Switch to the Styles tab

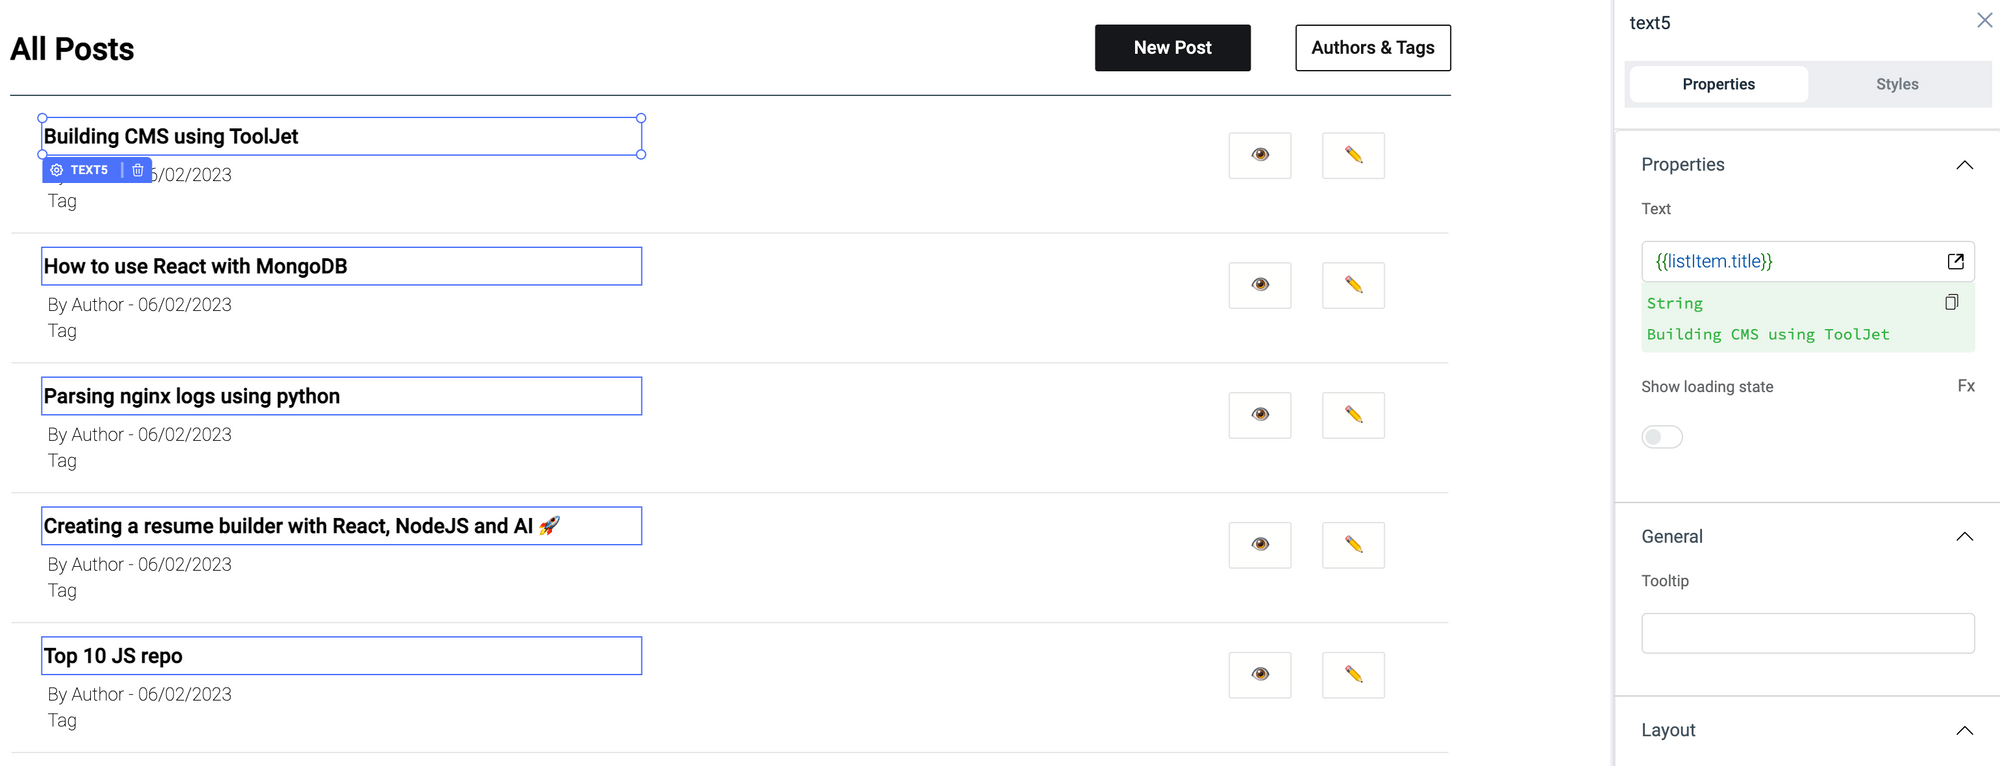pos(1896,84)
